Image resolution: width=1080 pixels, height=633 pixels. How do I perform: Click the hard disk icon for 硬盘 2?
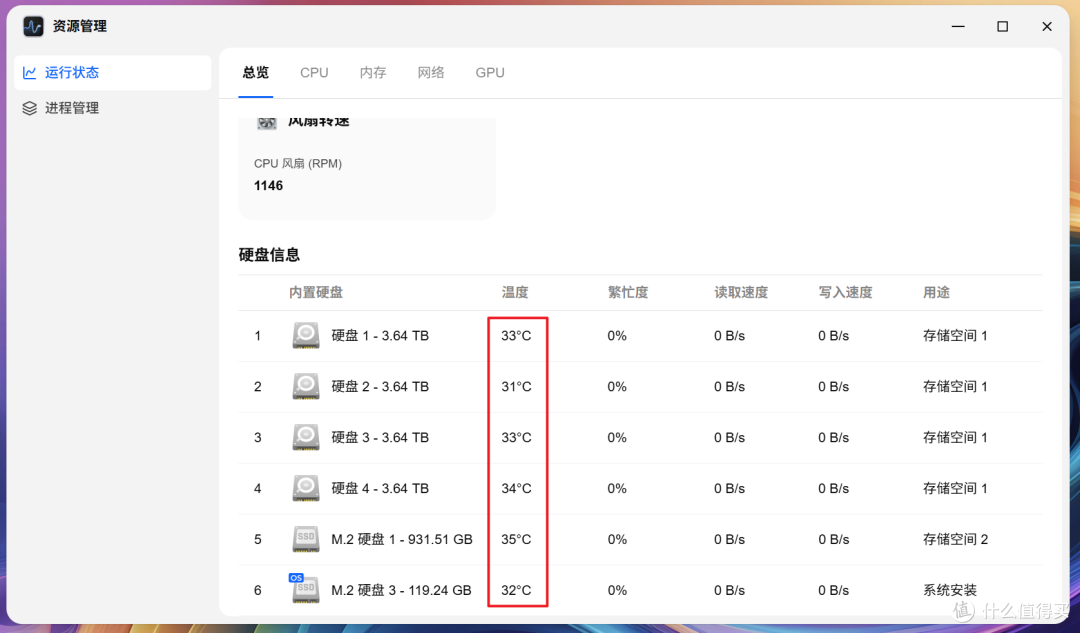pos(306,386)
